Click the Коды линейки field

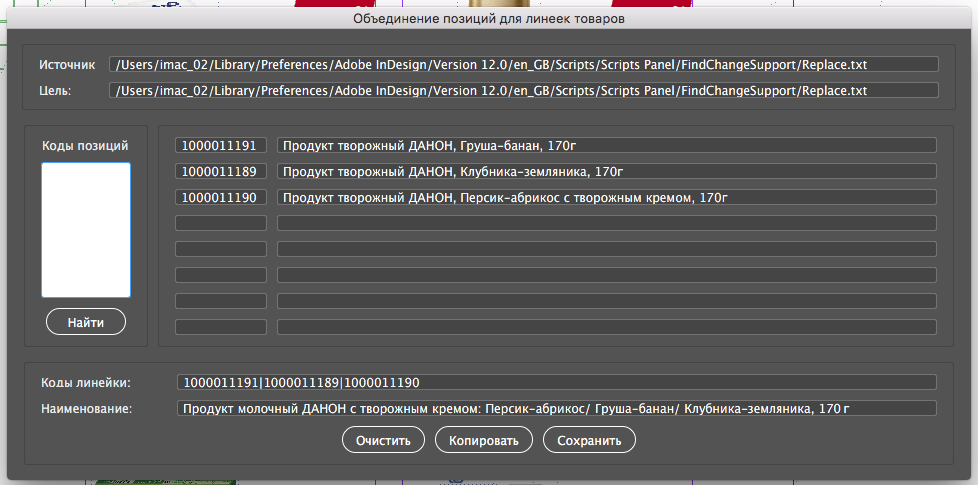(x=556, y=382)
